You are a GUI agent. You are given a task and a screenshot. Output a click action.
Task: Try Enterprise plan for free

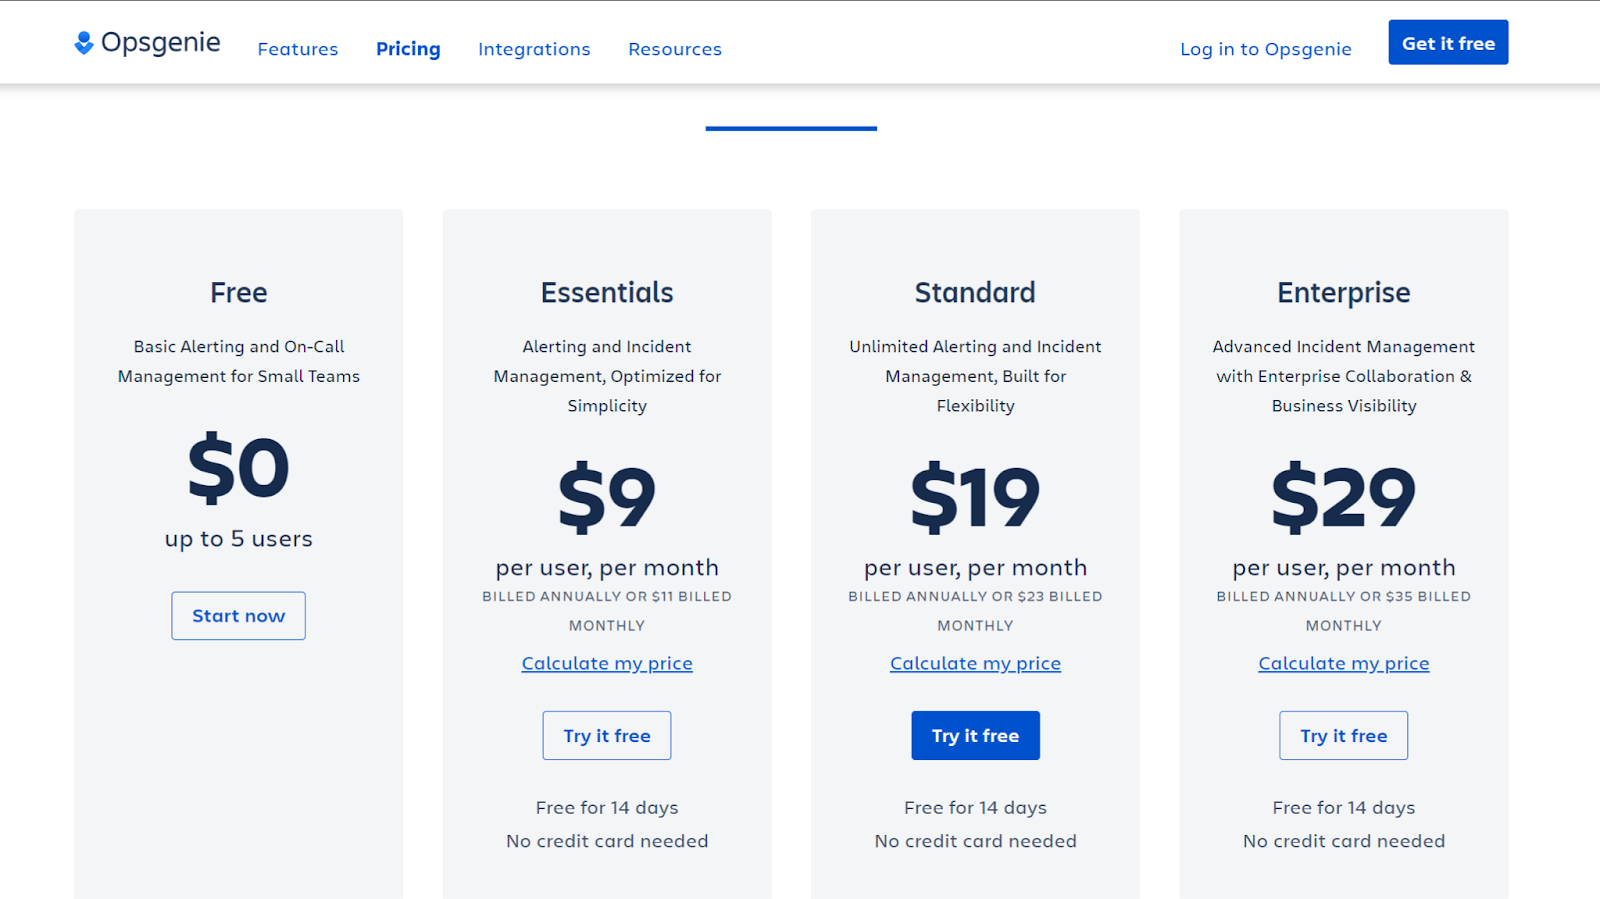coord(1344,736)
